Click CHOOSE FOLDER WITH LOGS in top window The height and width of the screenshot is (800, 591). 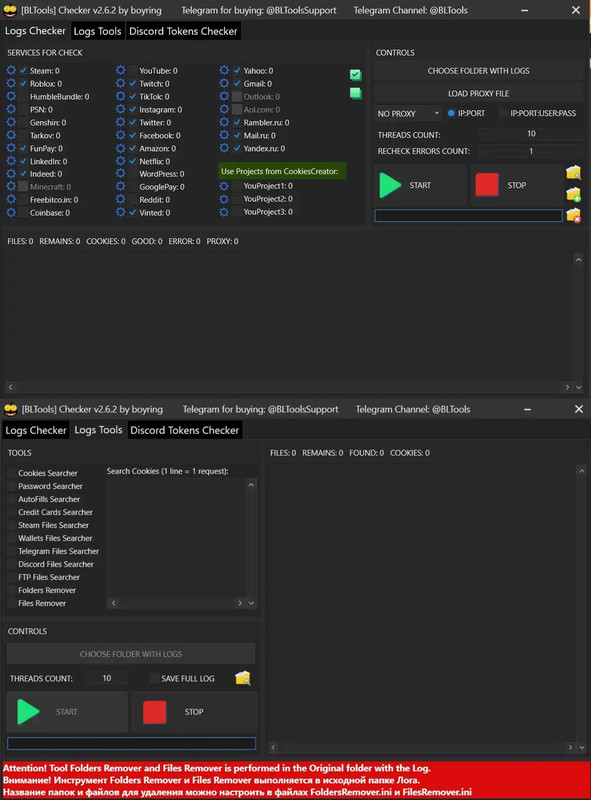point(478,70)
